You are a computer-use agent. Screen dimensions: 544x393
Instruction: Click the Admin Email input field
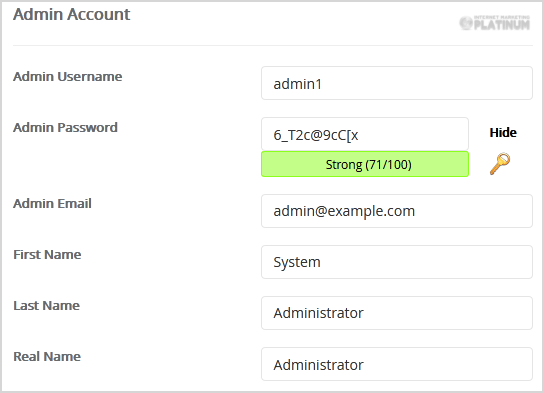397,211
